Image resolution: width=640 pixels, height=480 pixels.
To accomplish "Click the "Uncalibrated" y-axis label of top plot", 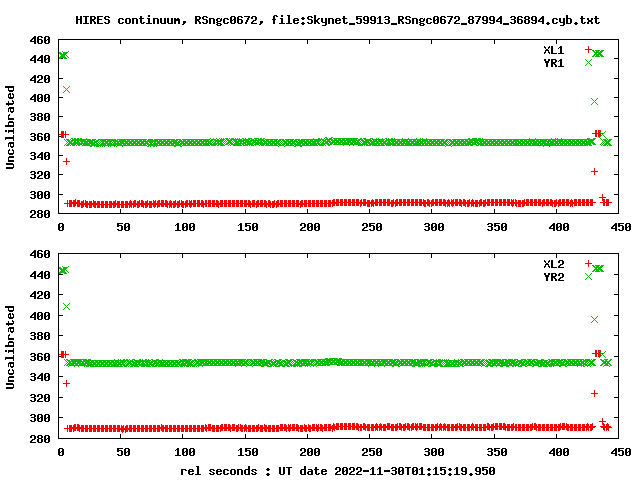I will pyautogui.click(x=10, y=127).
